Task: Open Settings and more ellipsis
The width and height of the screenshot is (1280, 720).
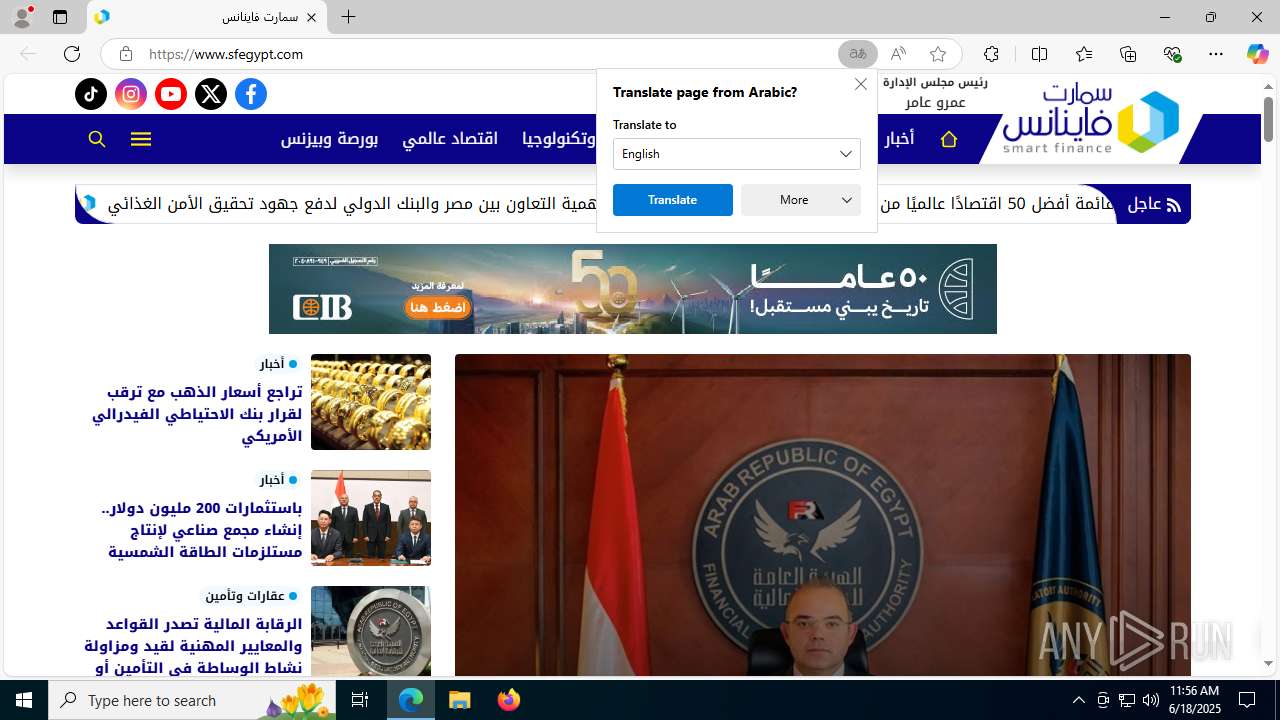Action: pyautogui.click(x=1216, y=54)
